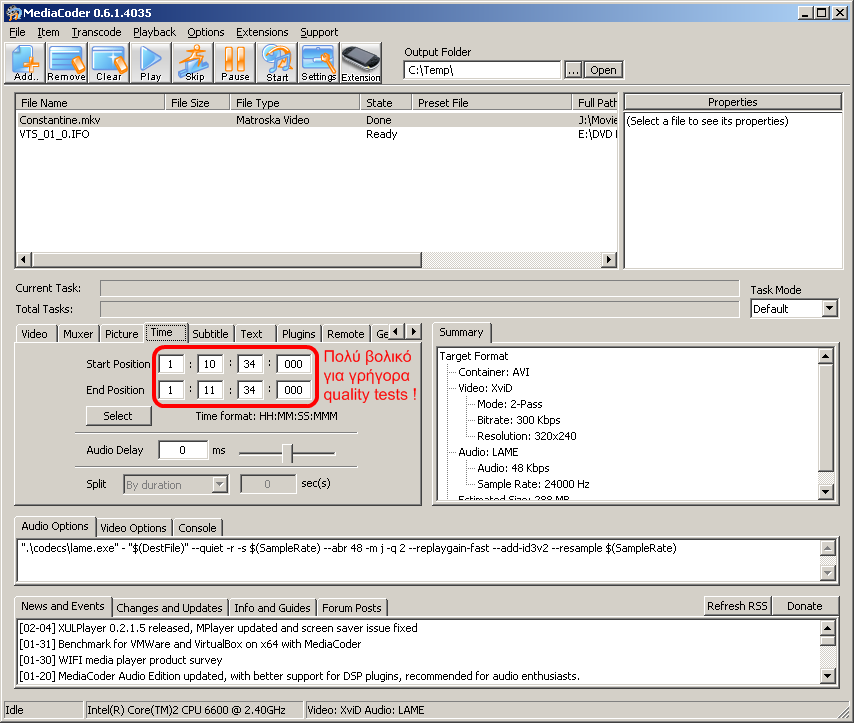The height and width of the screenshot is (723, 854).
Task: Switch to the Video Options tab
Action: click(x=133, y=528)
